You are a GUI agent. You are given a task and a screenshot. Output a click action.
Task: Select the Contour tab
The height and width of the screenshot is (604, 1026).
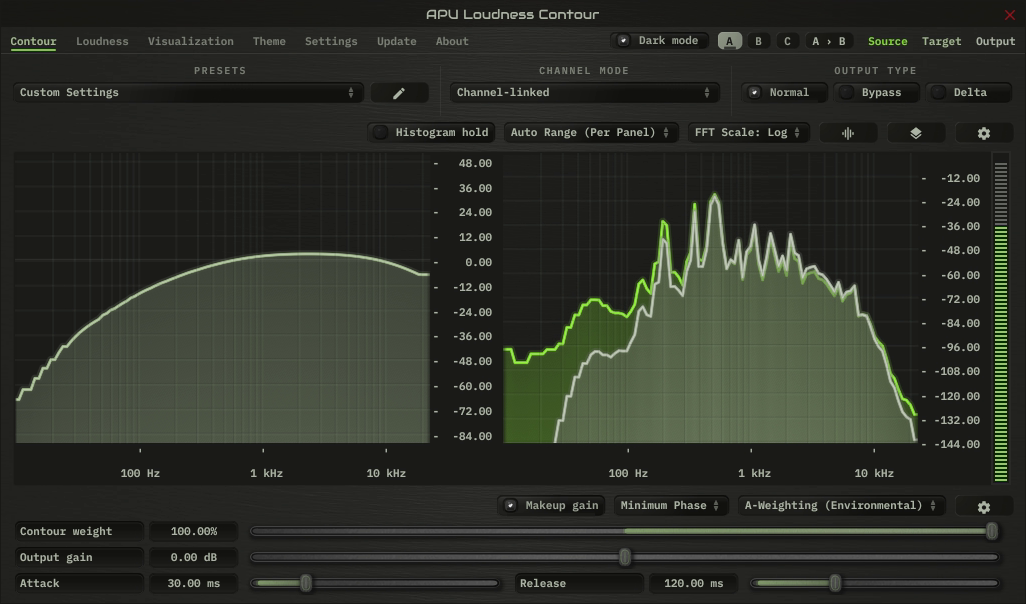[x=33, y=41]
